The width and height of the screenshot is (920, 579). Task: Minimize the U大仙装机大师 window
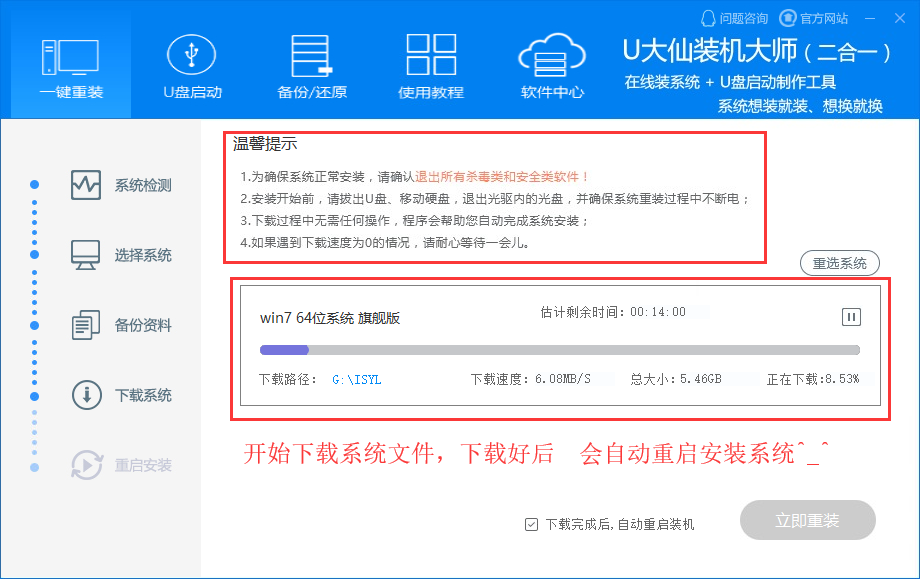[870, 19]
